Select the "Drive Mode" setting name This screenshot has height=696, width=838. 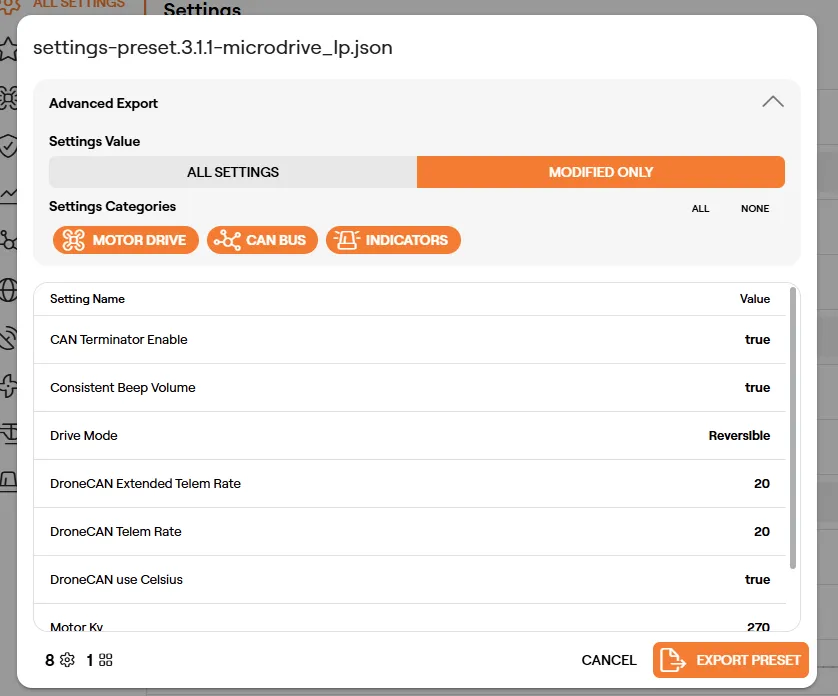(84, 436)
